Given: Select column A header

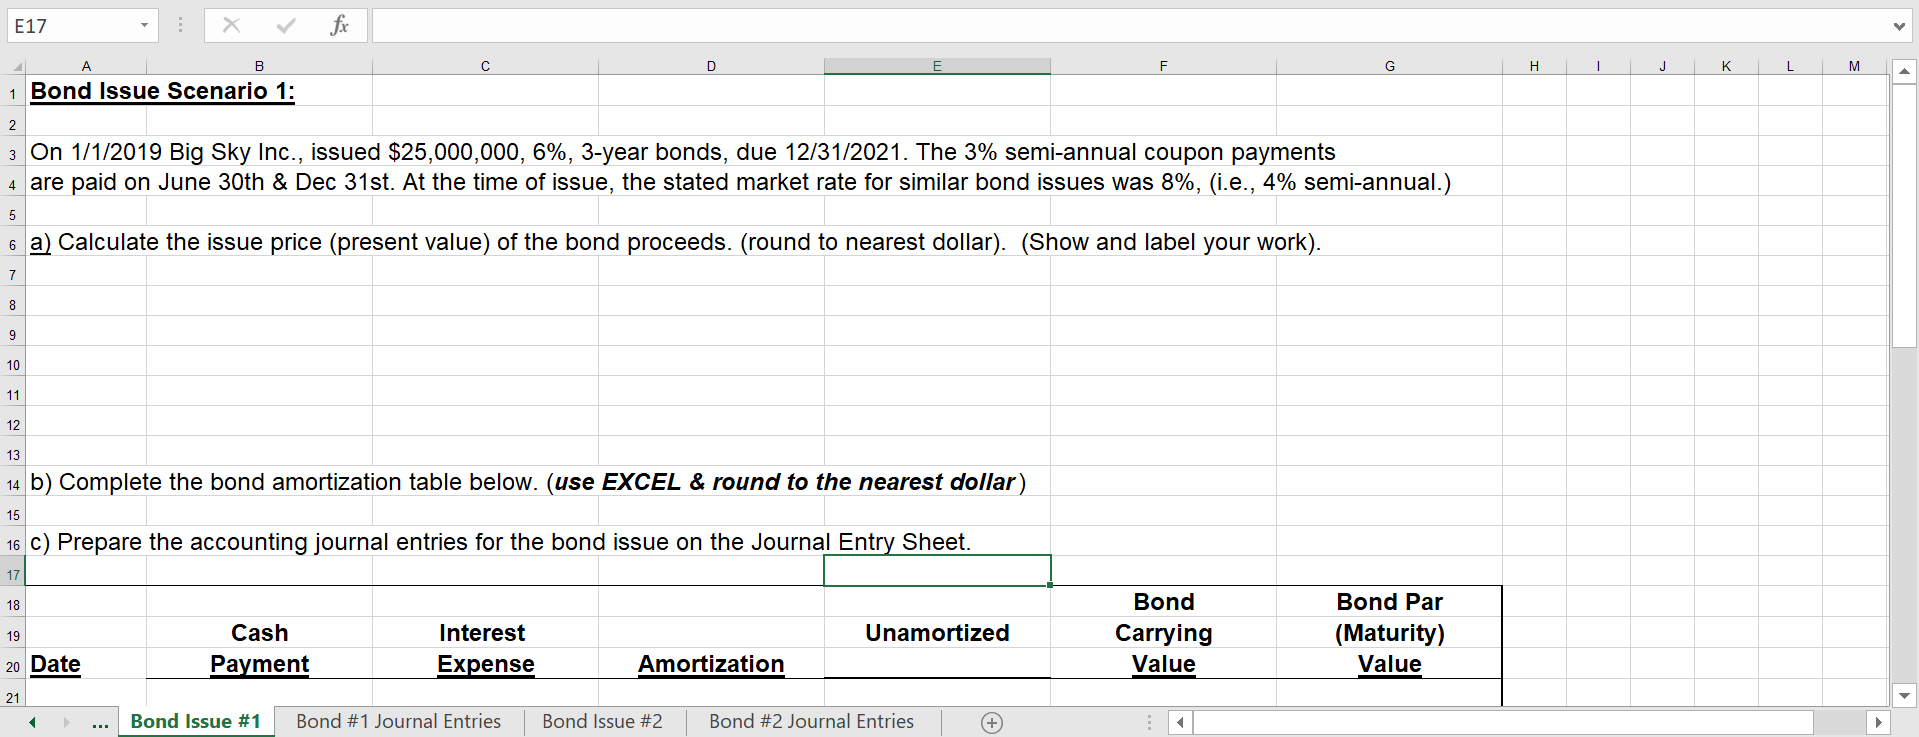Looking at the screenshot, I should click(86, 66).
